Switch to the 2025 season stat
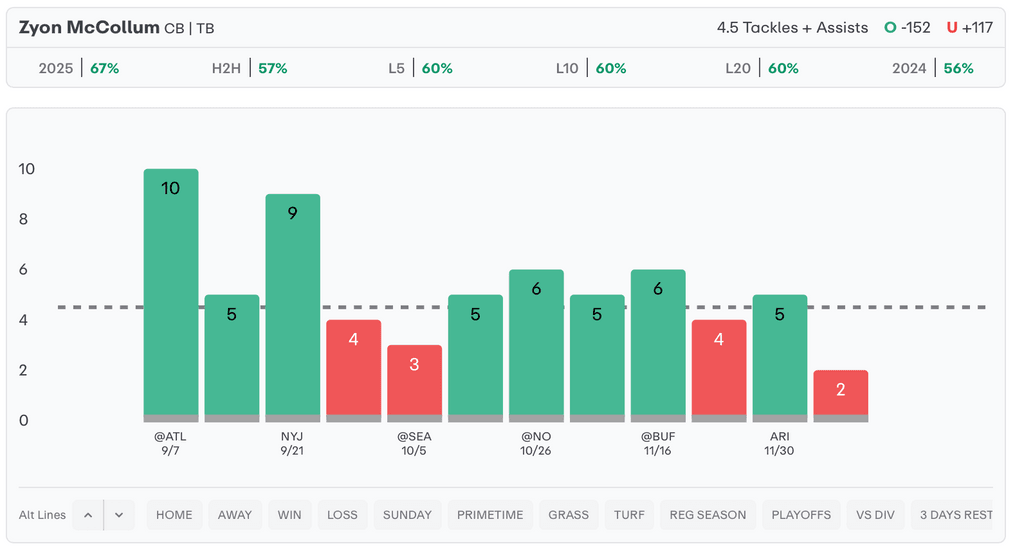The image size is (1024, 549). click(x=79, y=69)
